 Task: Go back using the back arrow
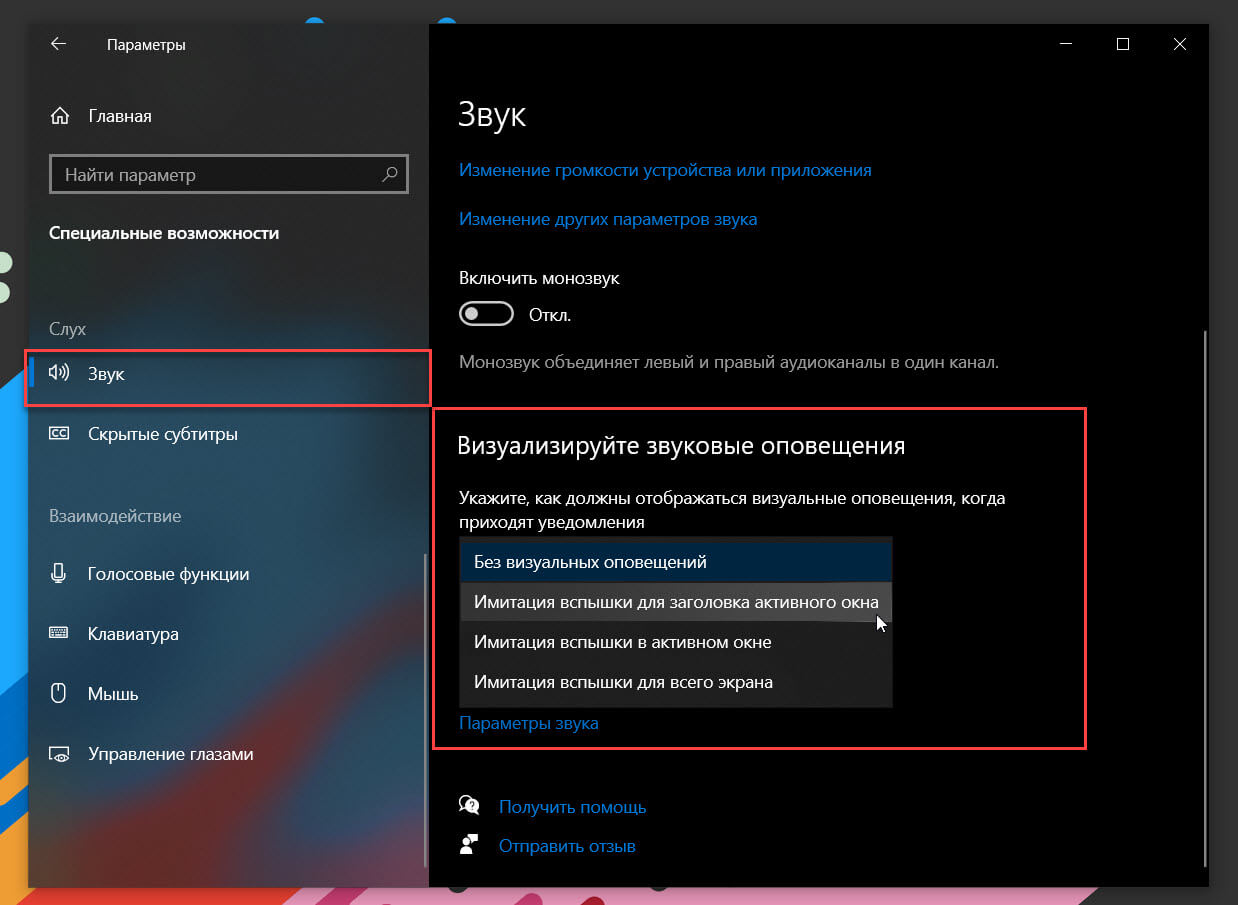click(58, 44)
